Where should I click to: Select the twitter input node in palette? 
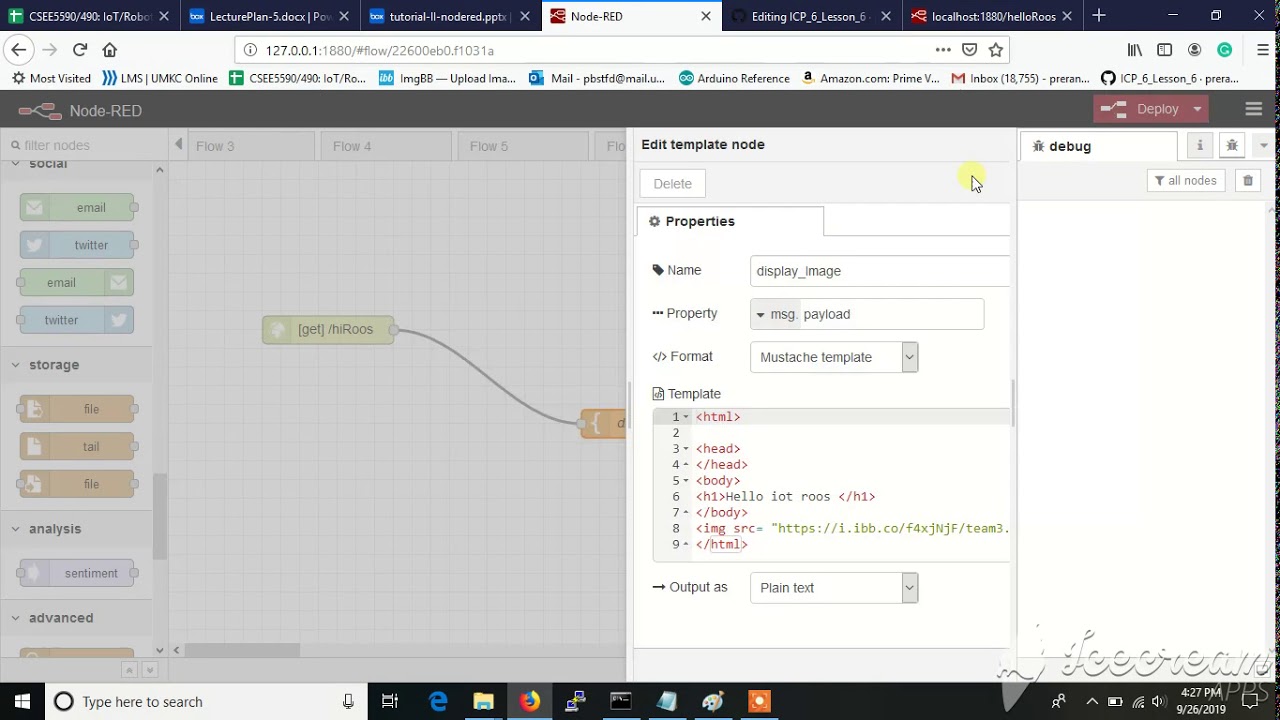[77, 245]
